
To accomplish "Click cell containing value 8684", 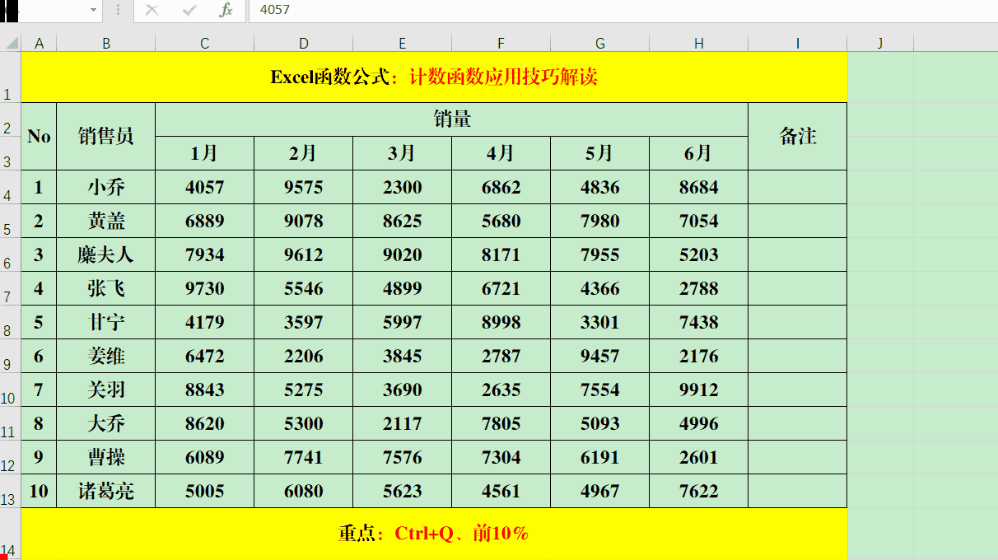I will (699, 187).
